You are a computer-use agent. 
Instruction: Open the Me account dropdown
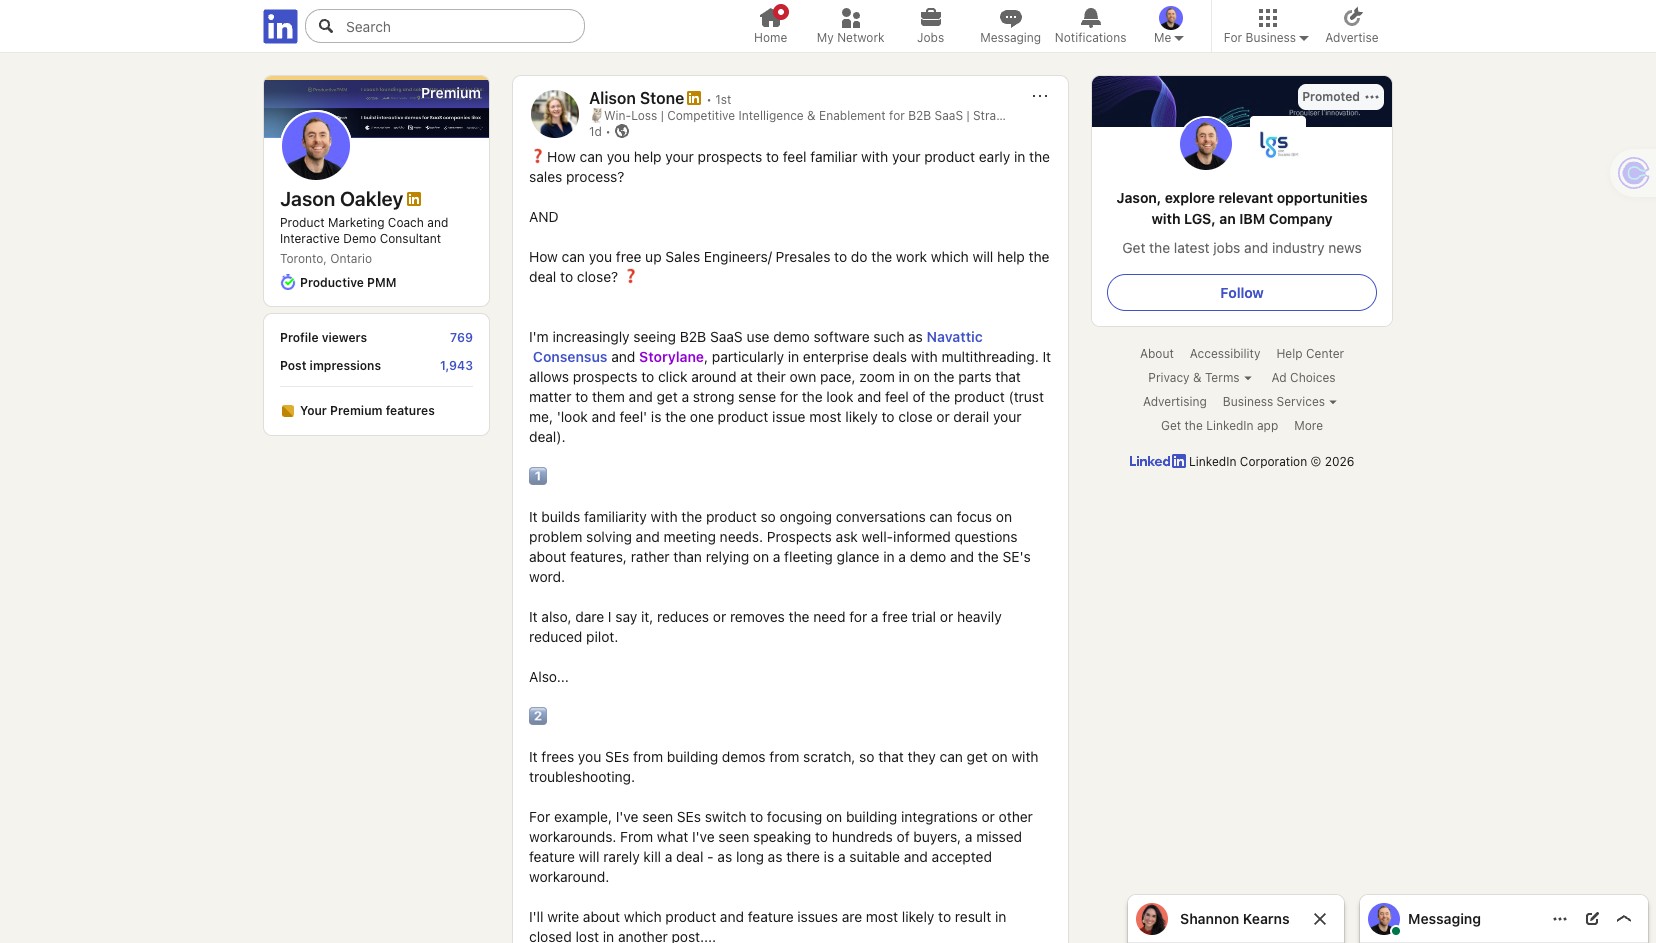click(x=1170, y=26)
